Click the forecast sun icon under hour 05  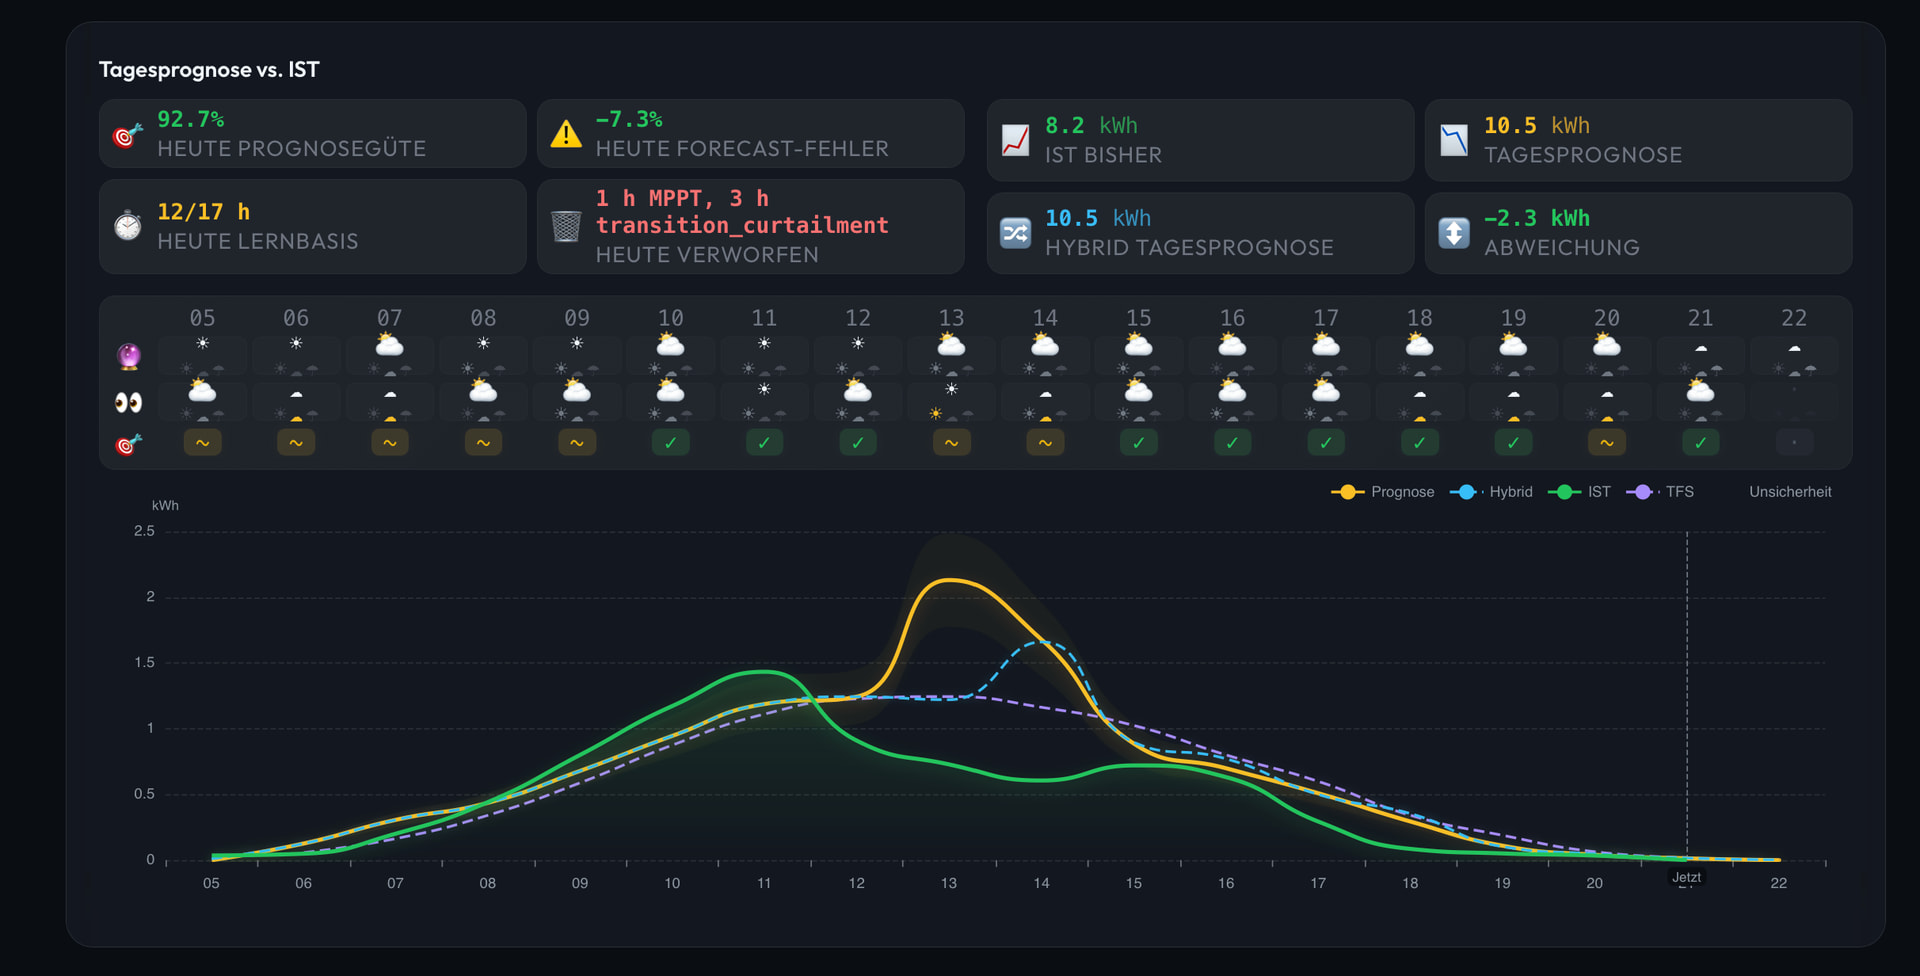203,344
